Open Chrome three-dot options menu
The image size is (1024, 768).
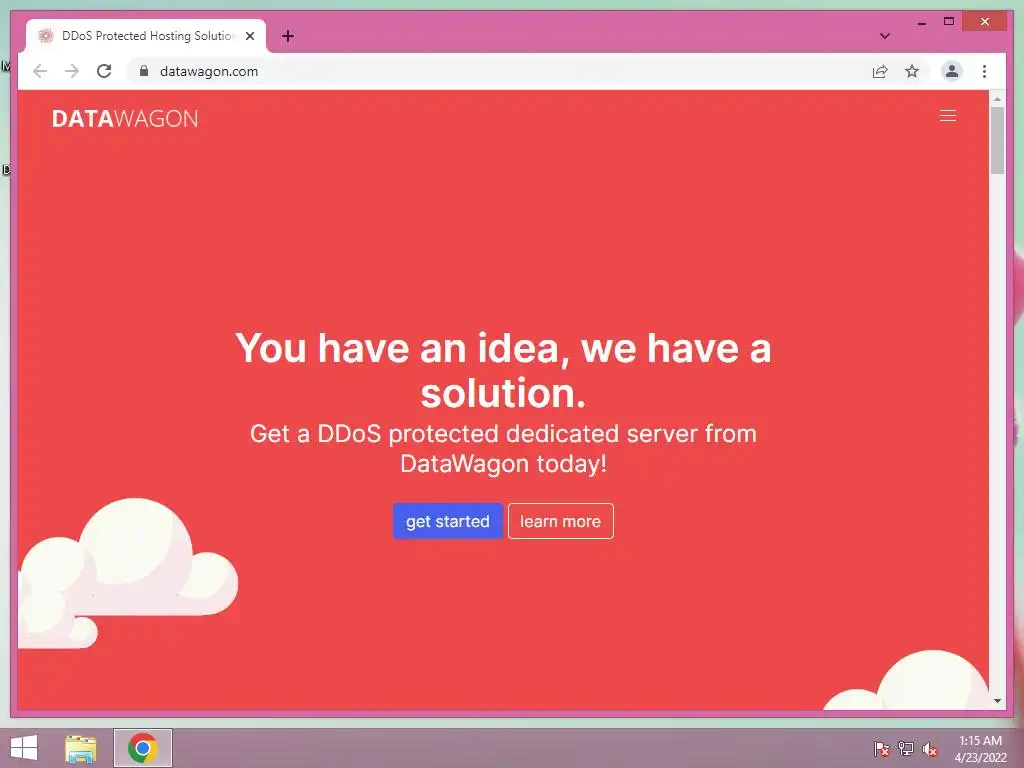coord(984,71)
